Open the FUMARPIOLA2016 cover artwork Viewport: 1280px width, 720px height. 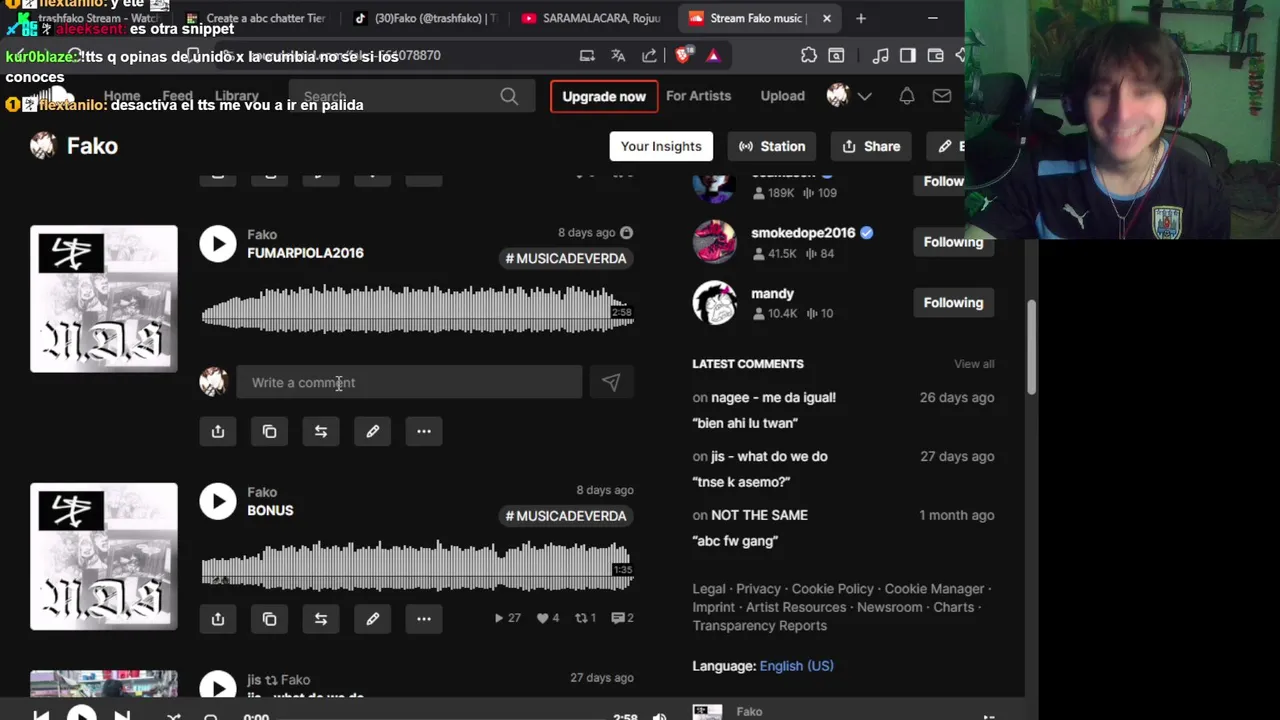coord(104,298)
